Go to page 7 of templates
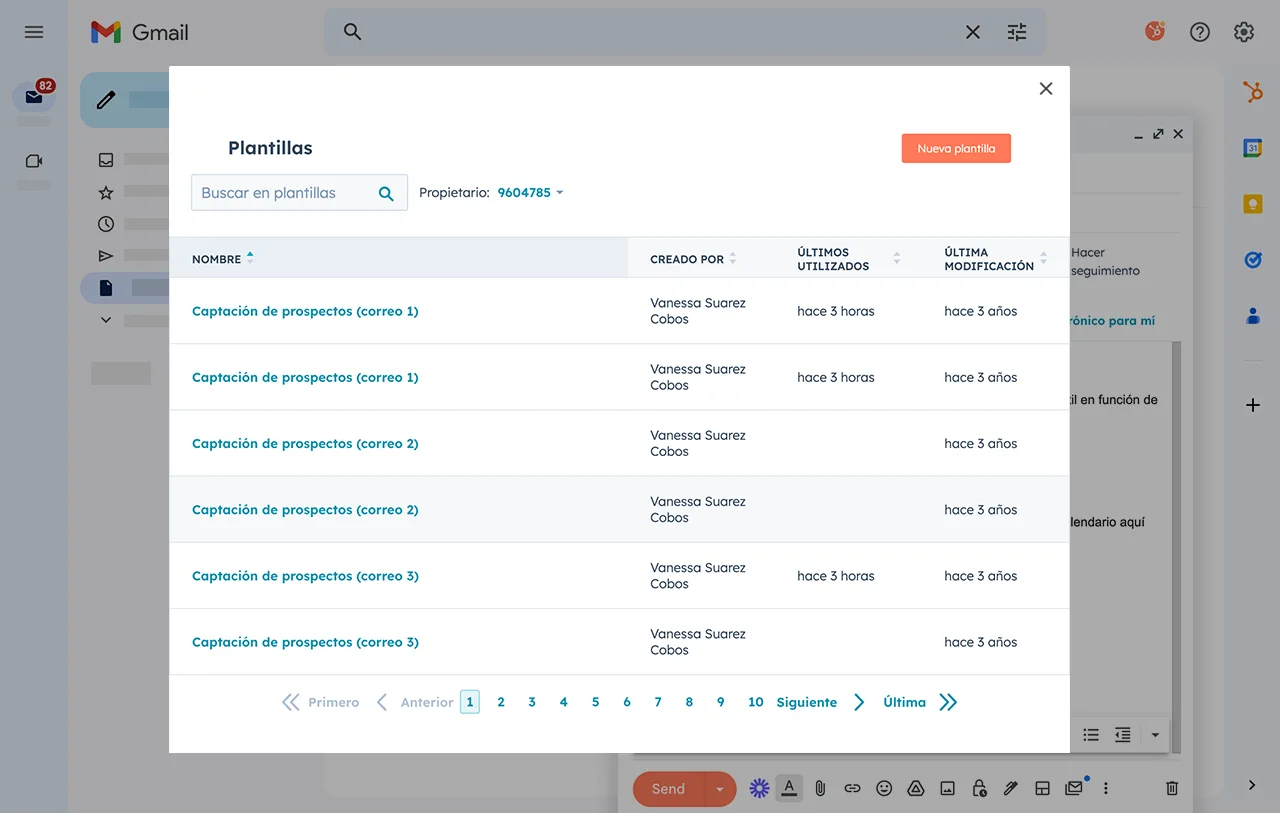This screenshot has height=813, width=1280. tap(658, 702)
